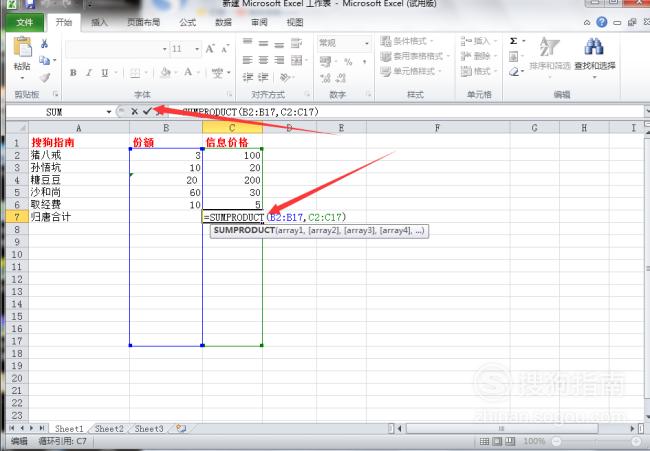650x451 pixels.
Task: Apply percent style with the % icon
Action: click(x=348, y=62)
